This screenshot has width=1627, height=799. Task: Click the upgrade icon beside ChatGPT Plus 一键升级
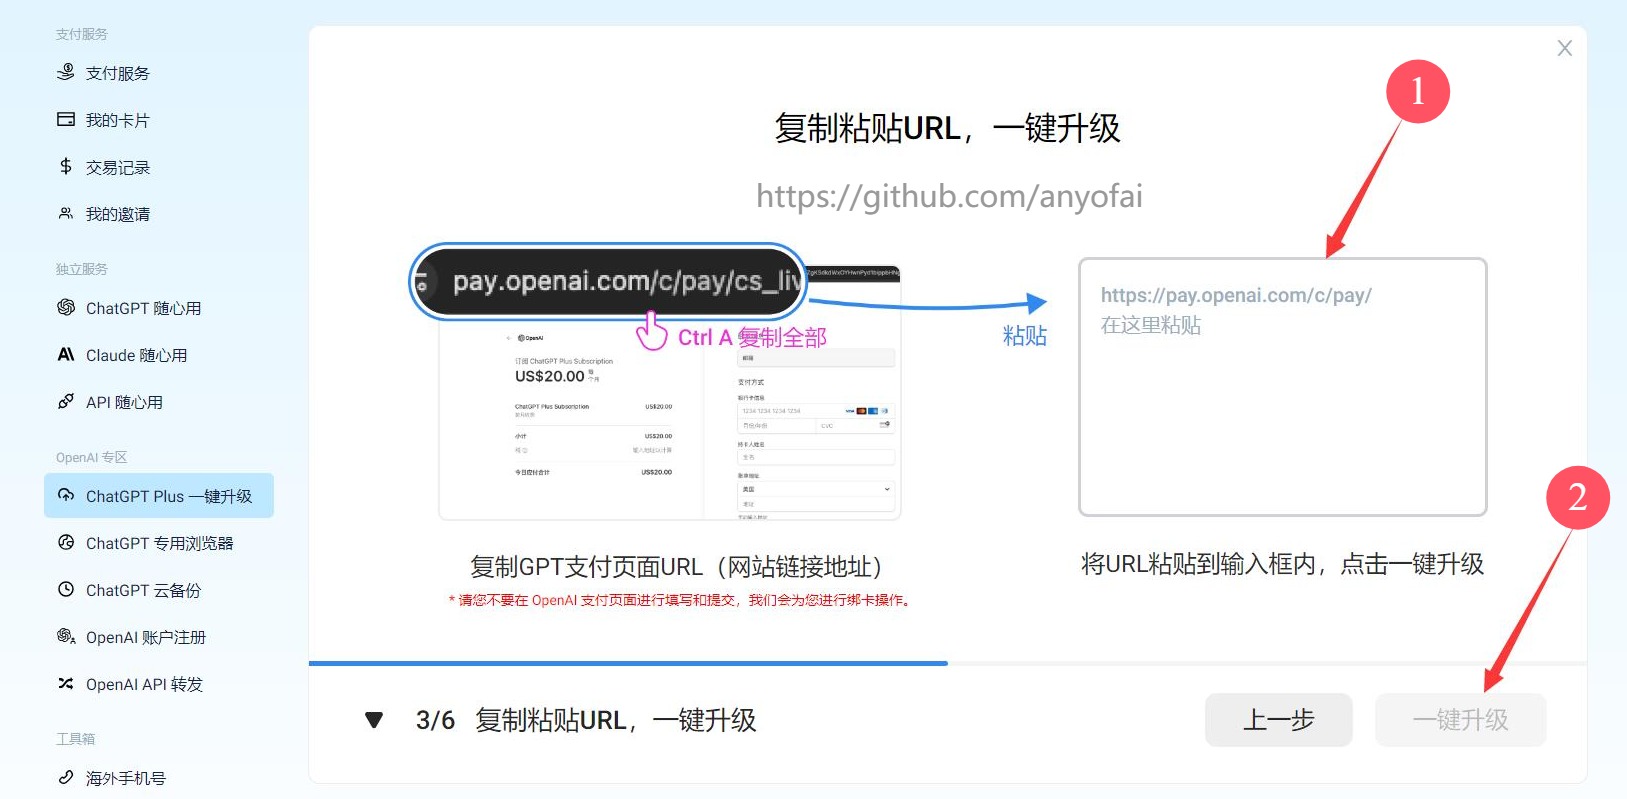click(66, 495)
